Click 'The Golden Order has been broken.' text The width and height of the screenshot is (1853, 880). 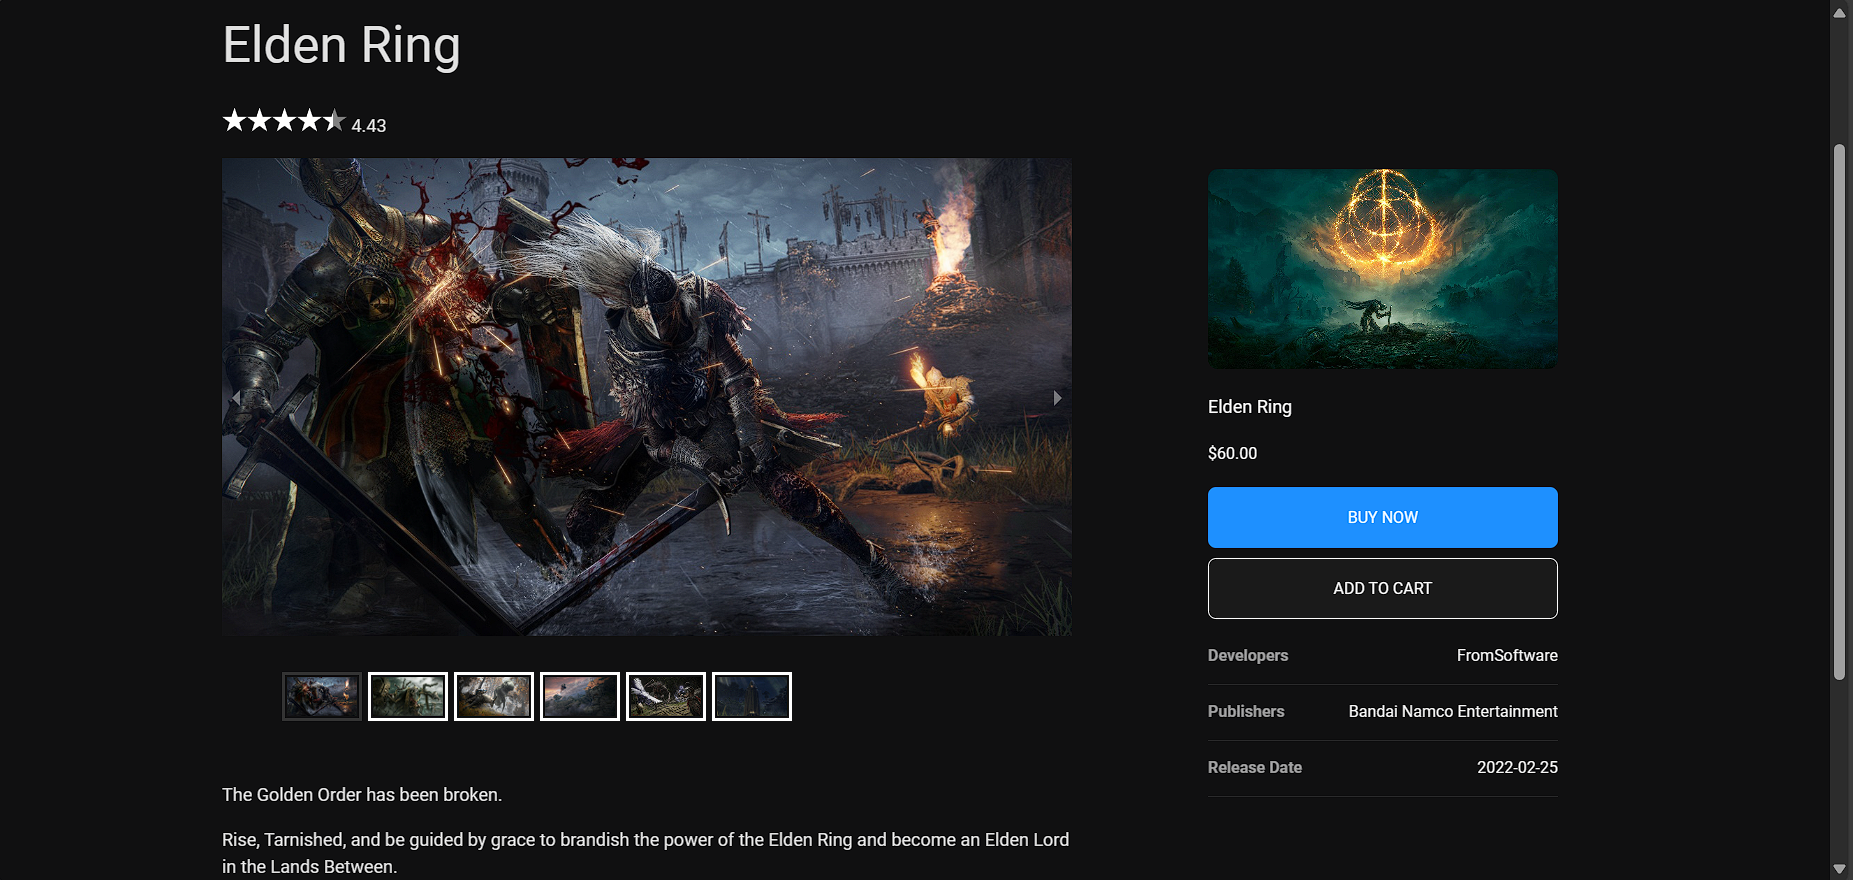362,795
